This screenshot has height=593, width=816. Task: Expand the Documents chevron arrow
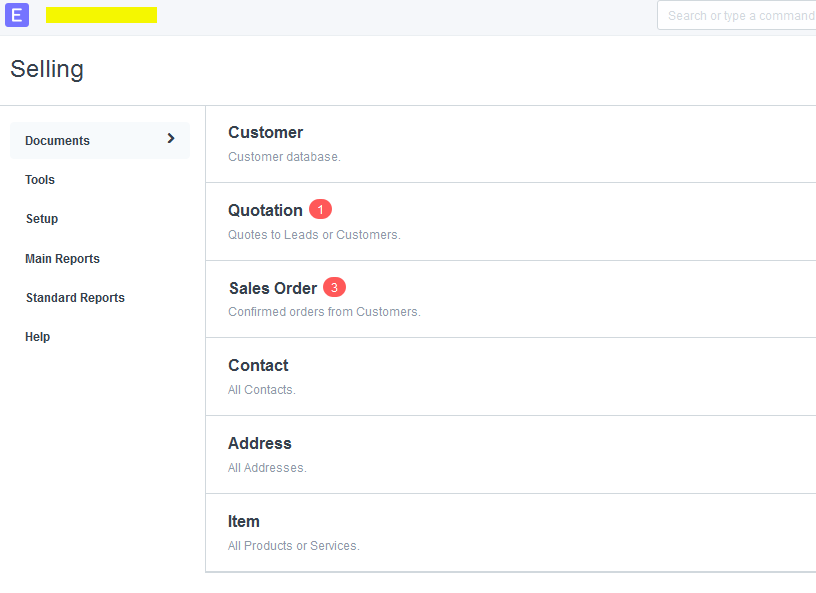171,138
